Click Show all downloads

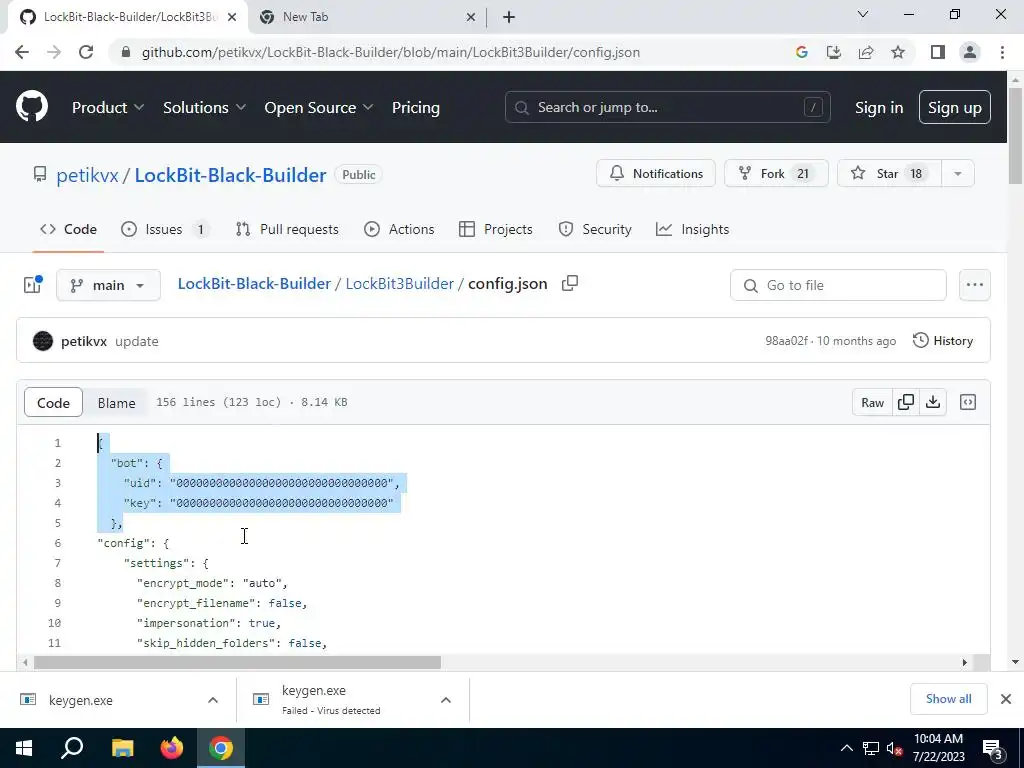[948, 699]
